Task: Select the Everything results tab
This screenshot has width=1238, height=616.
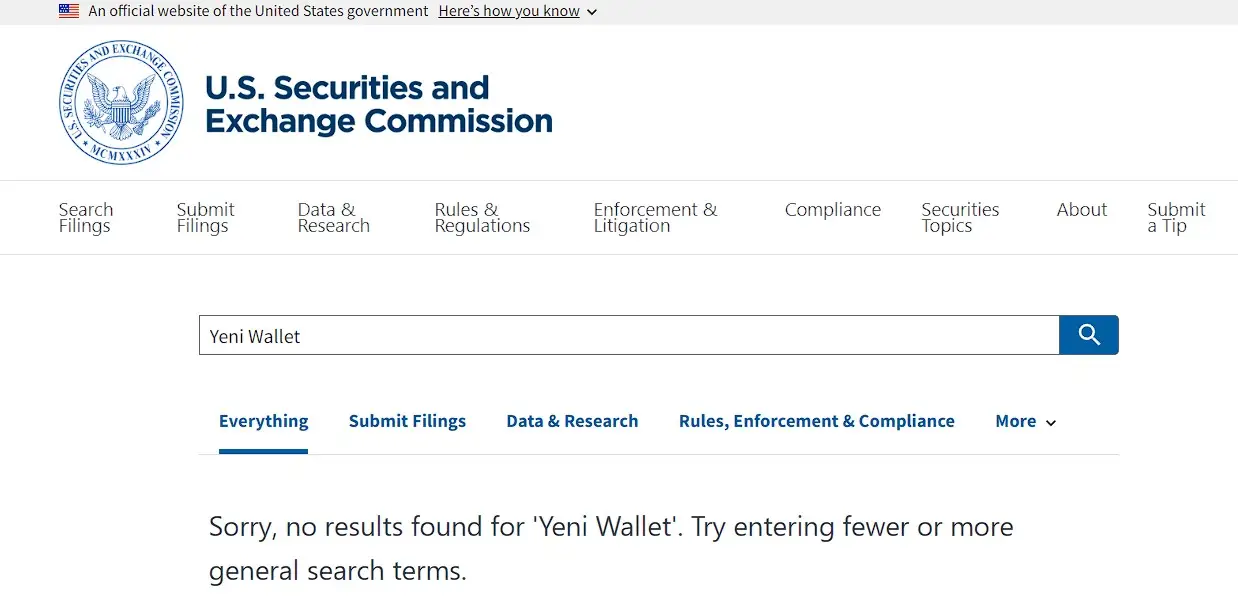Action: [x=263, y=422]
